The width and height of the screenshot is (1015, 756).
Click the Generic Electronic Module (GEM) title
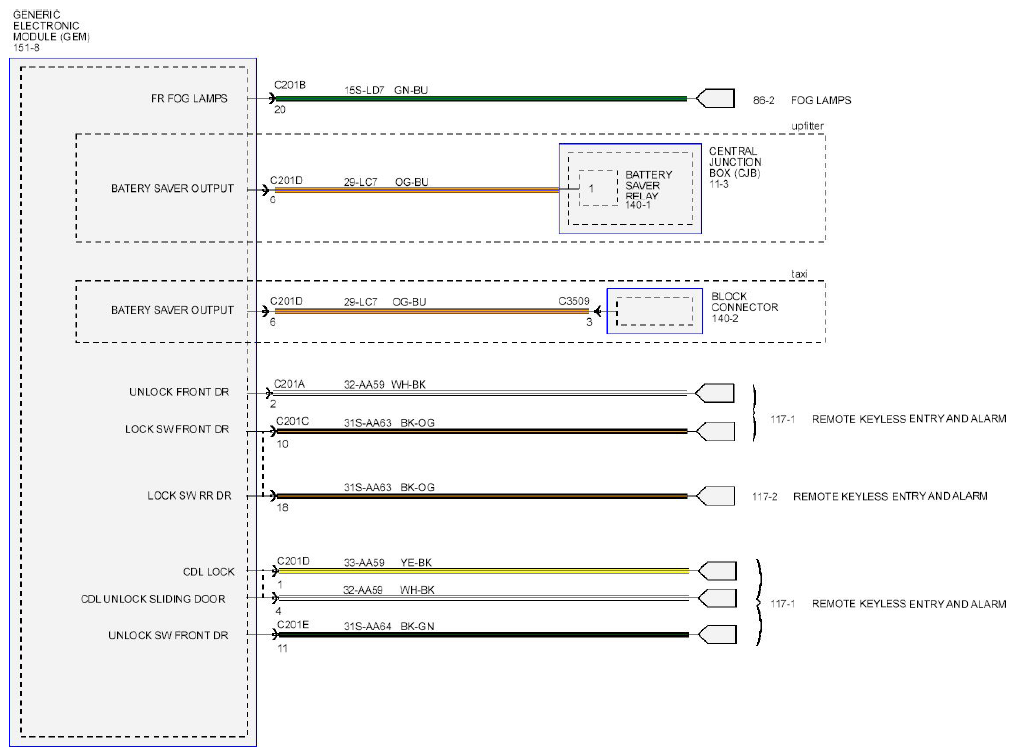(51, 30)
